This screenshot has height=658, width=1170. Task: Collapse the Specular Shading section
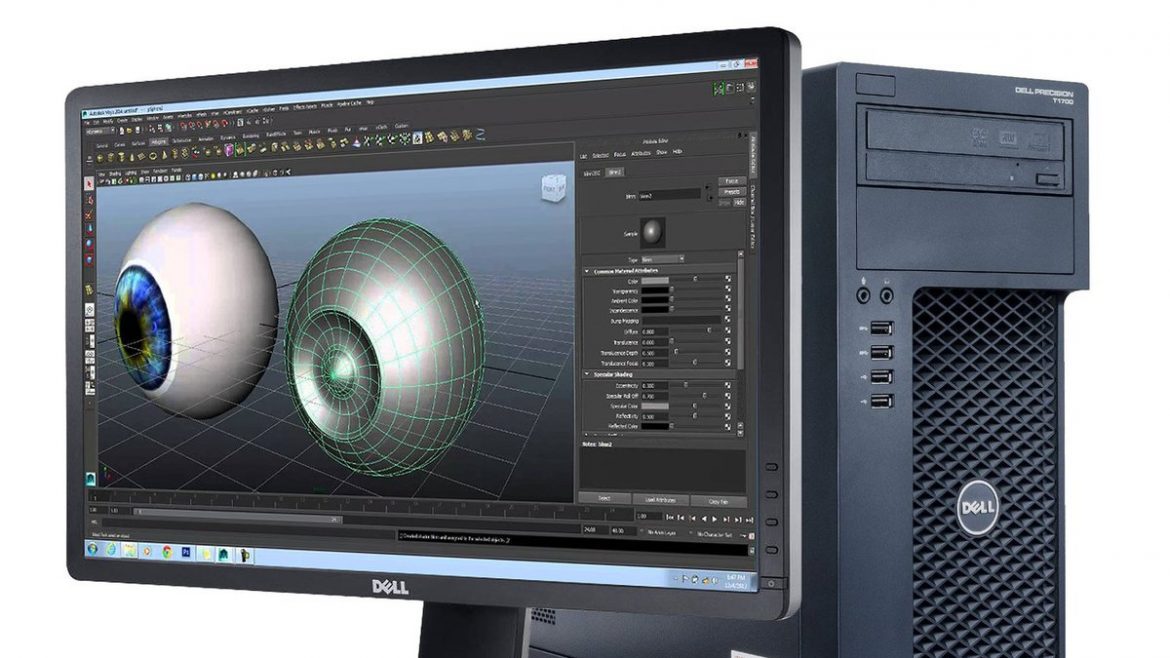pos(587,374)
